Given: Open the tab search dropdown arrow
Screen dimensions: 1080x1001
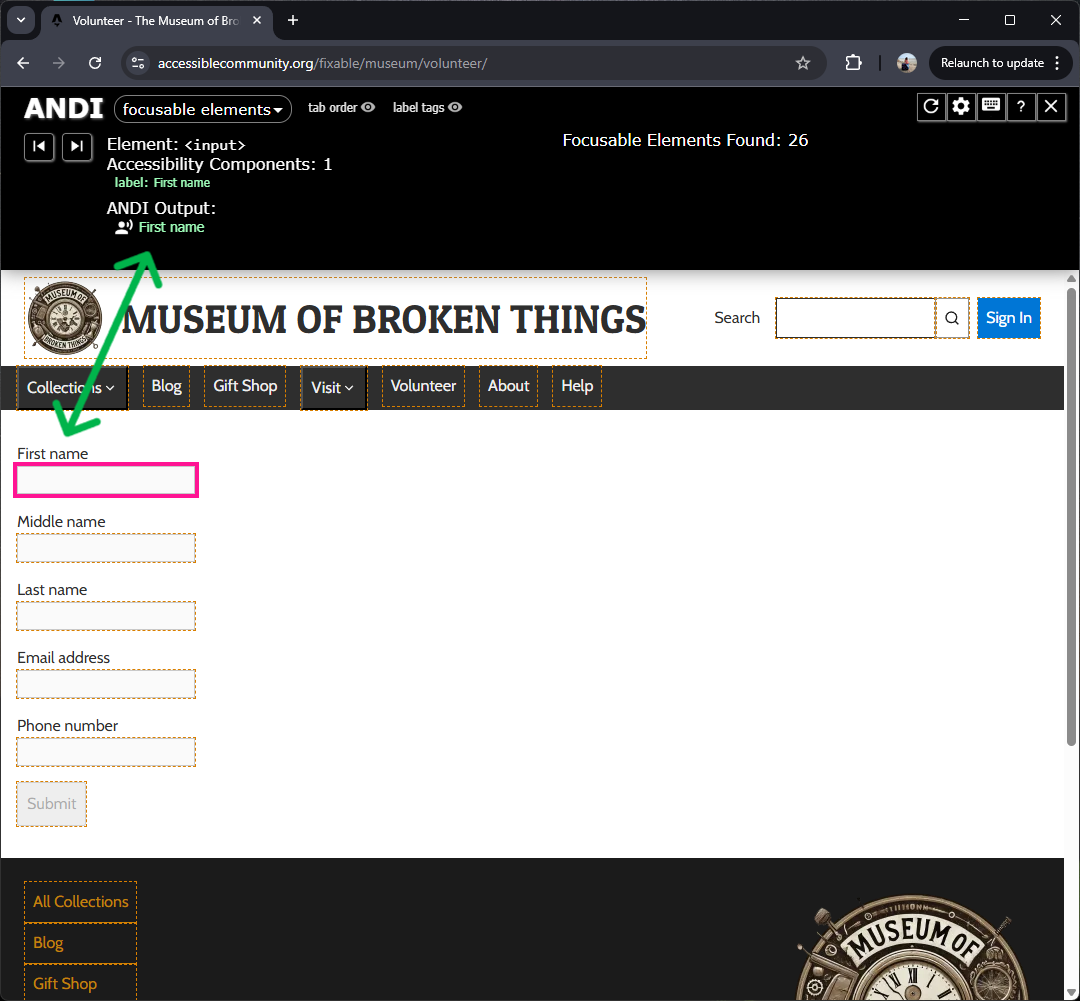Looking at the screenshot, I should click(21, 20).
